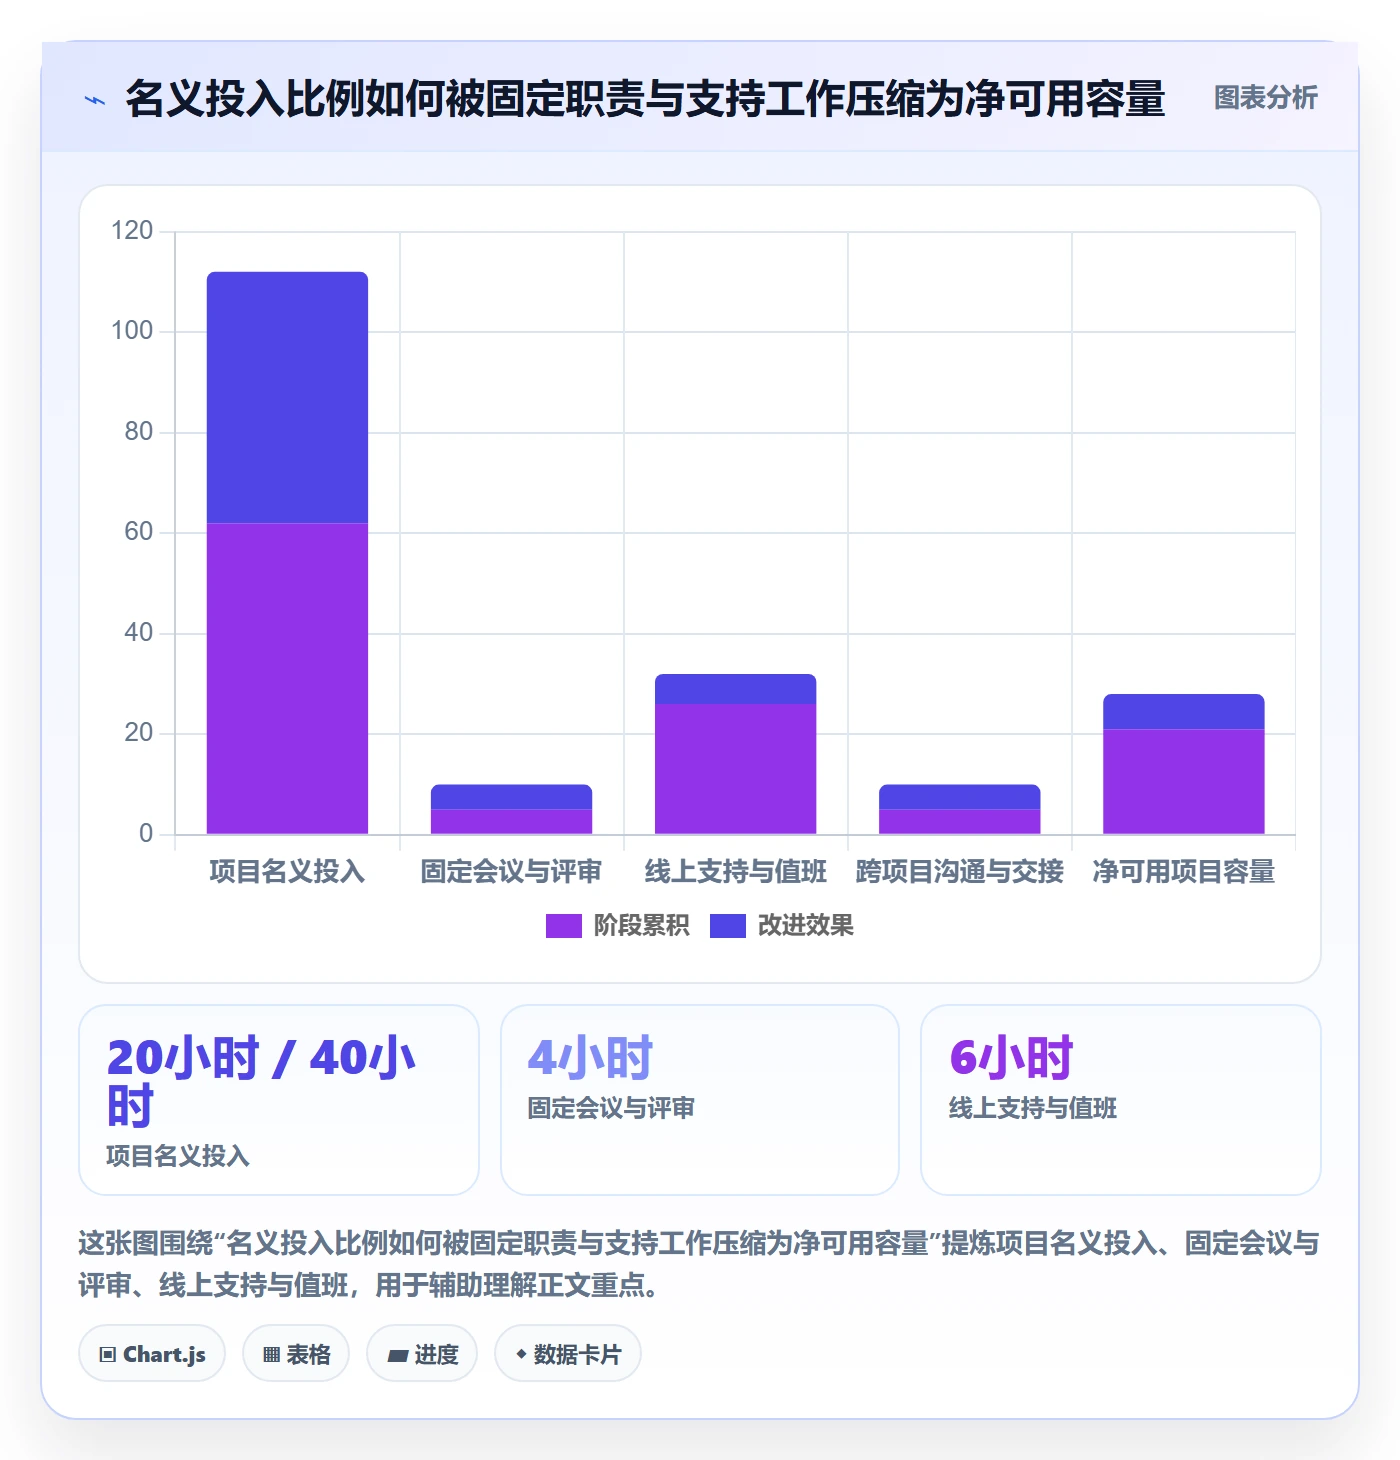Click the purple segment of 净可用项目容量 bar
Viewport: 1400px width, 1460px height.
(1184, 781)
